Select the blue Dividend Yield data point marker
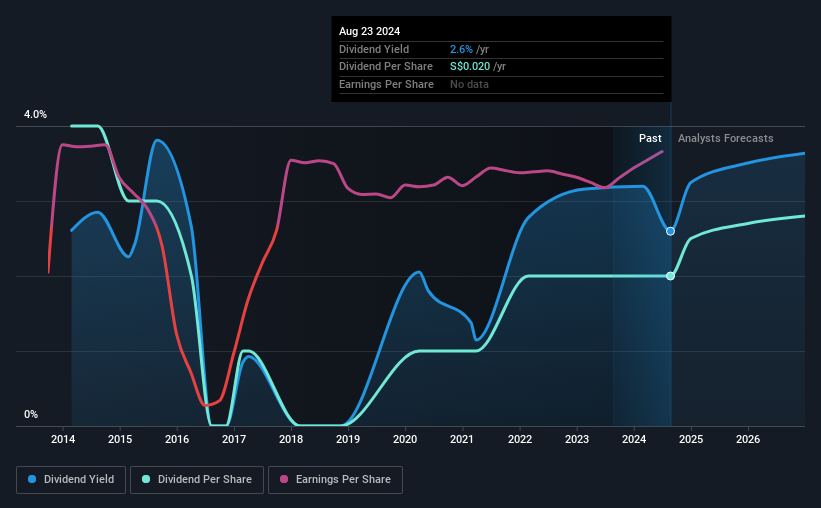The width and height of the screenshot is (821, 508). pos(670,231)
